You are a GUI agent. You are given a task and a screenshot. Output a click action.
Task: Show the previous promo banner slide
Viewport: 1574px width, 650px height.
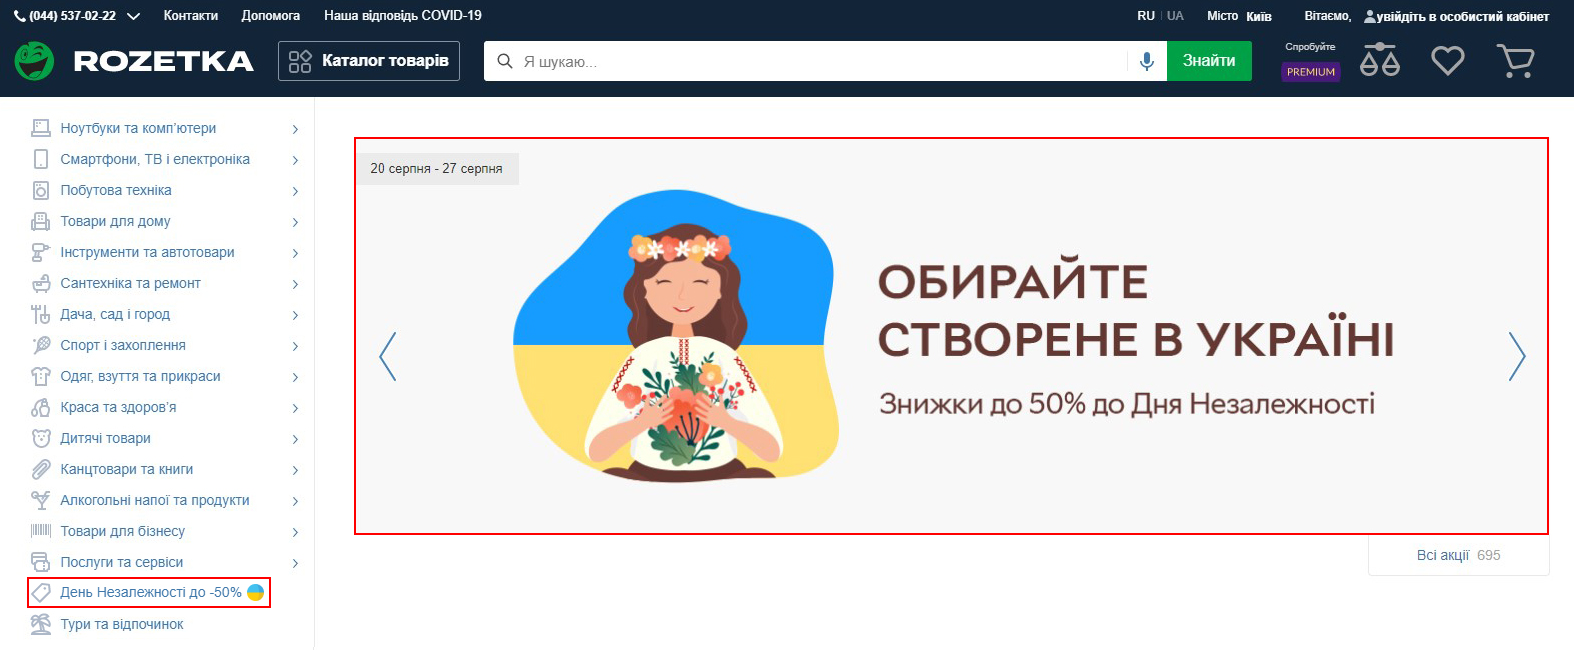pos(388,356)
